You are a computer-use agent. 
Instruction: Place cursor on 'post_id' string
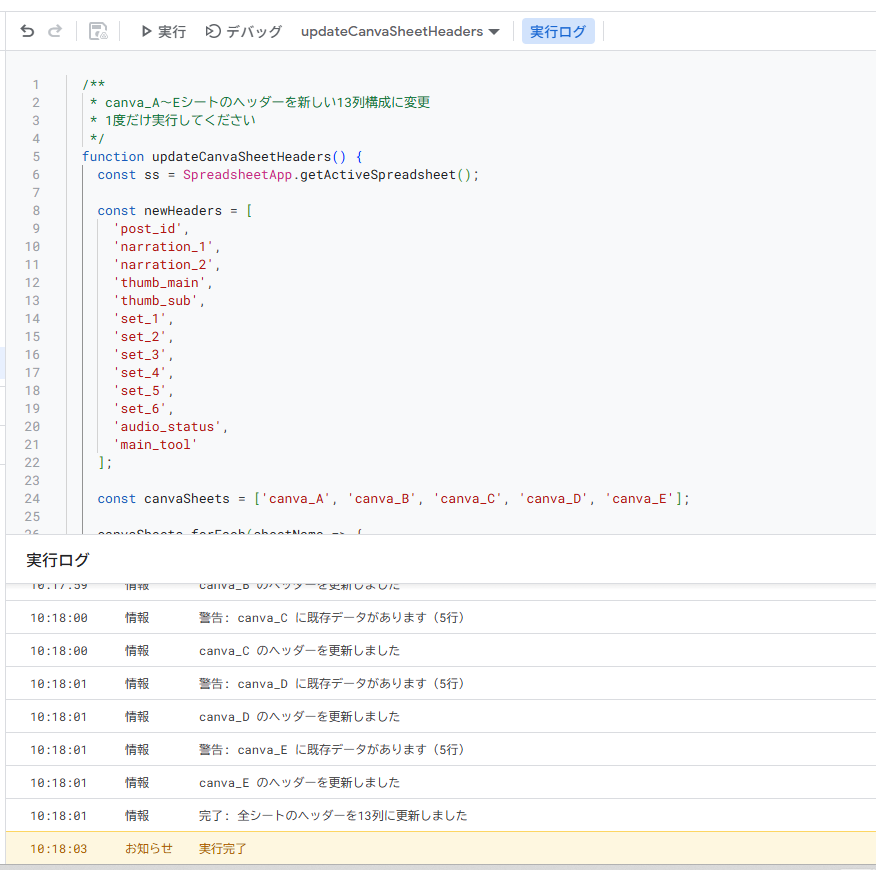pyautogui.click(x=143, y=229)
